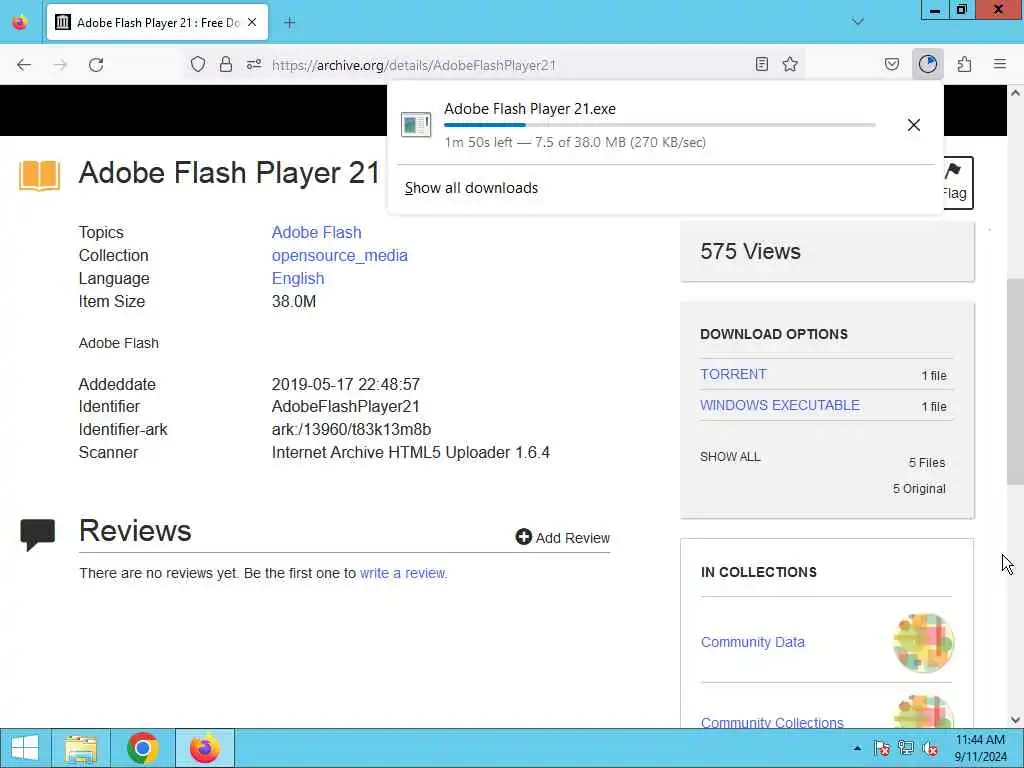Open Firefox application hamburger menu
Image resolution: width=1024 pixels, height=768 pixels.
click(1000, 64)
